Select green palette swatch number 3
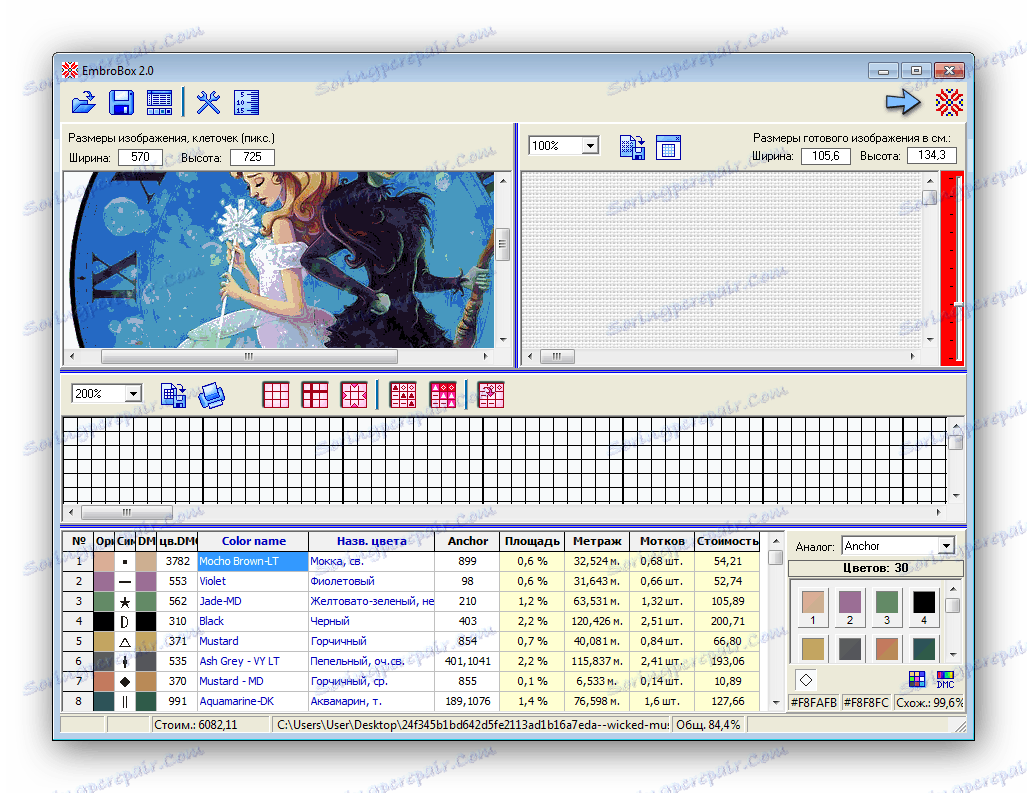 click(x=887, y=607)
